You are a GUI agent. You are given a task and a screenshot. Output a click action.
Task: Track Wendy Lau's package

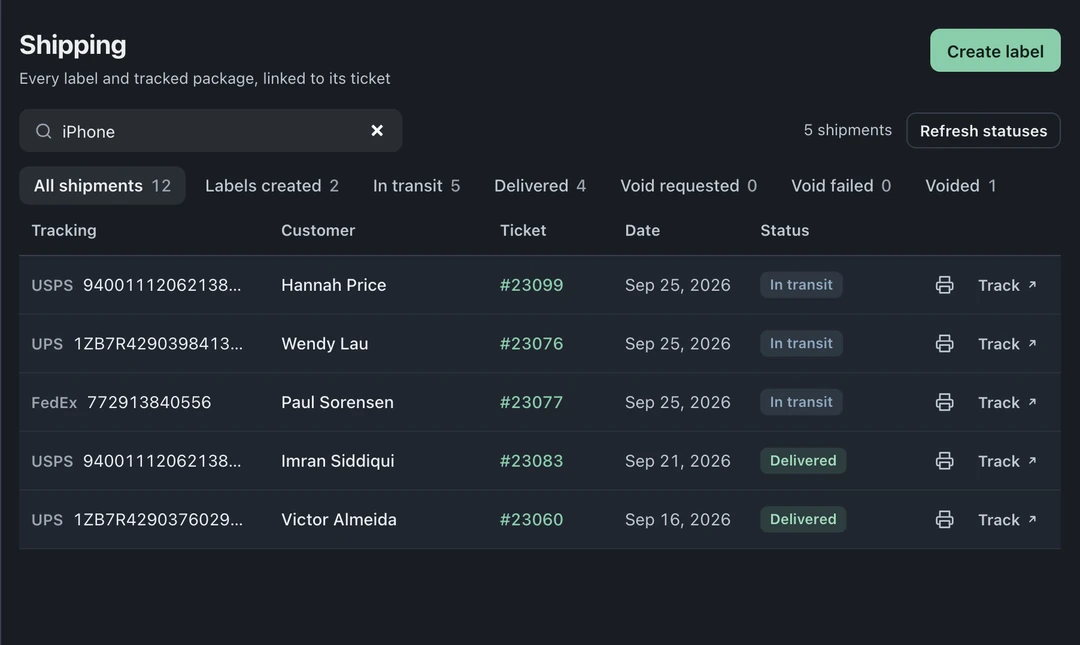click(1007, 344)
